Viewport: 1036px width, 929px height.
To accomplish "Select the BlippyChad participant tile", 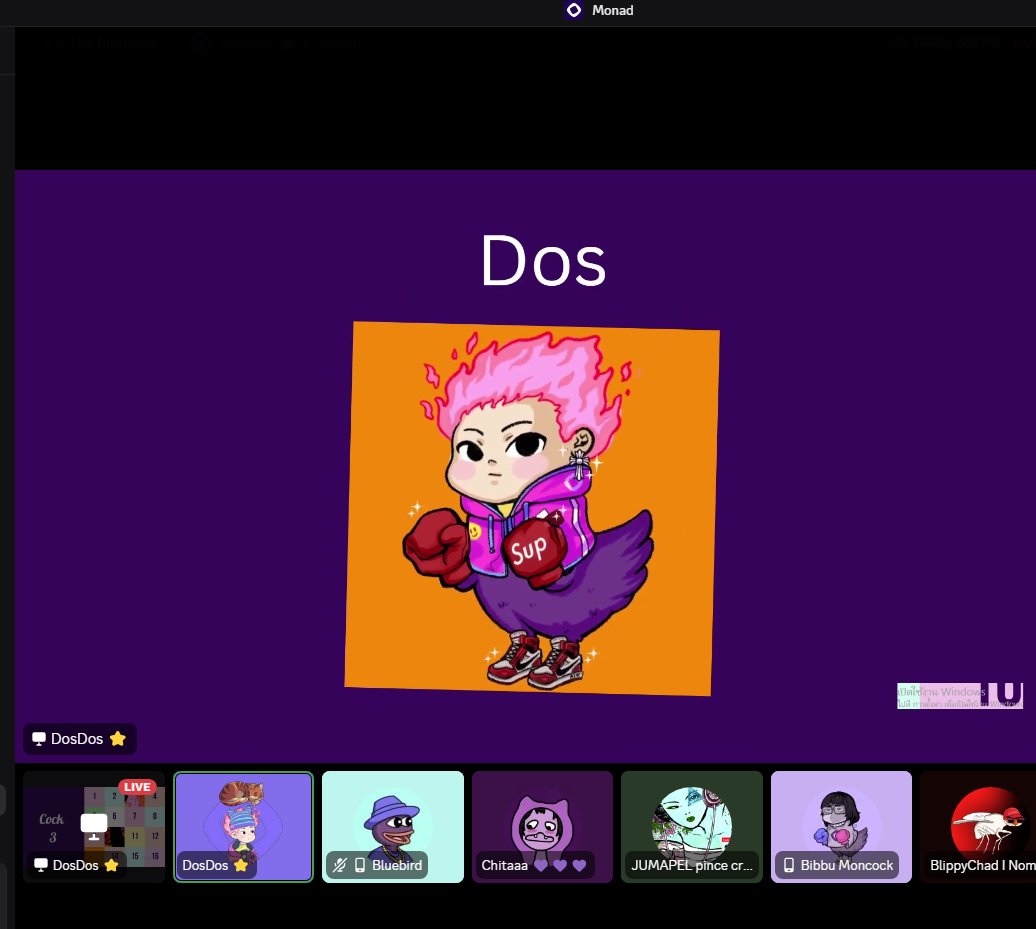I will [x=978, y=827].
